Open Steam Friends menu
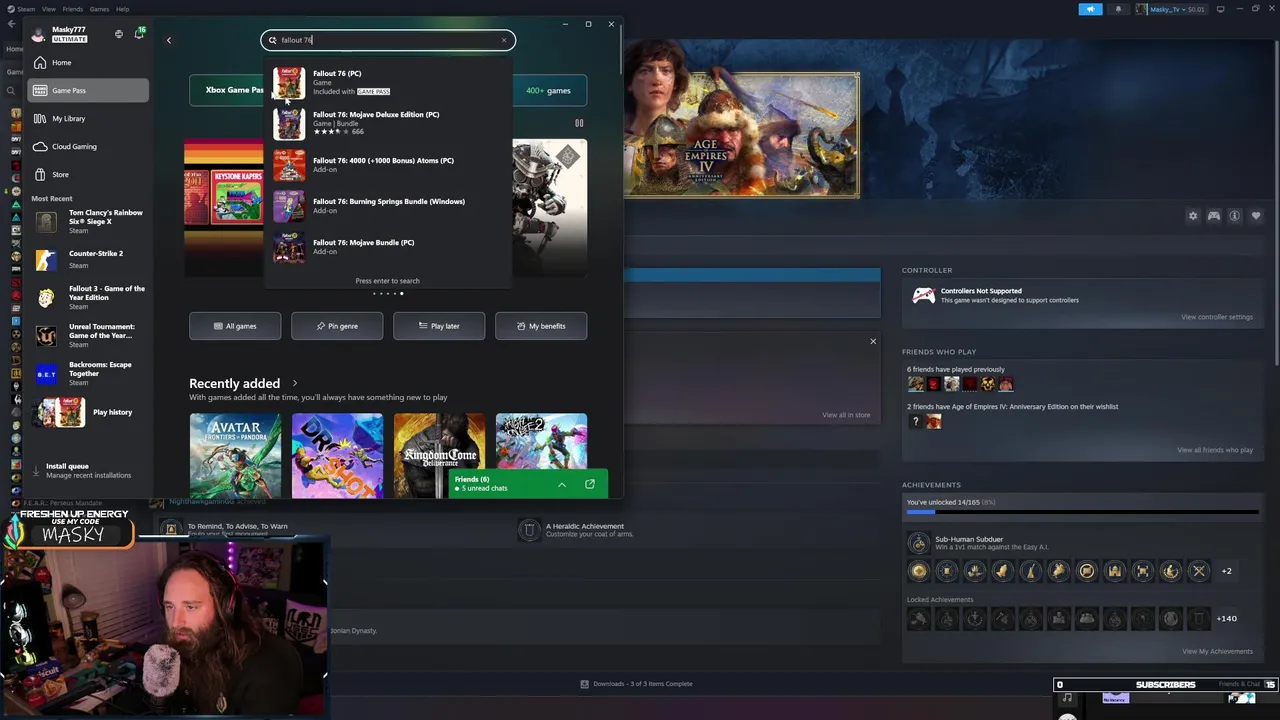Viewport: 1280px width, 720px height. [73, 9]
